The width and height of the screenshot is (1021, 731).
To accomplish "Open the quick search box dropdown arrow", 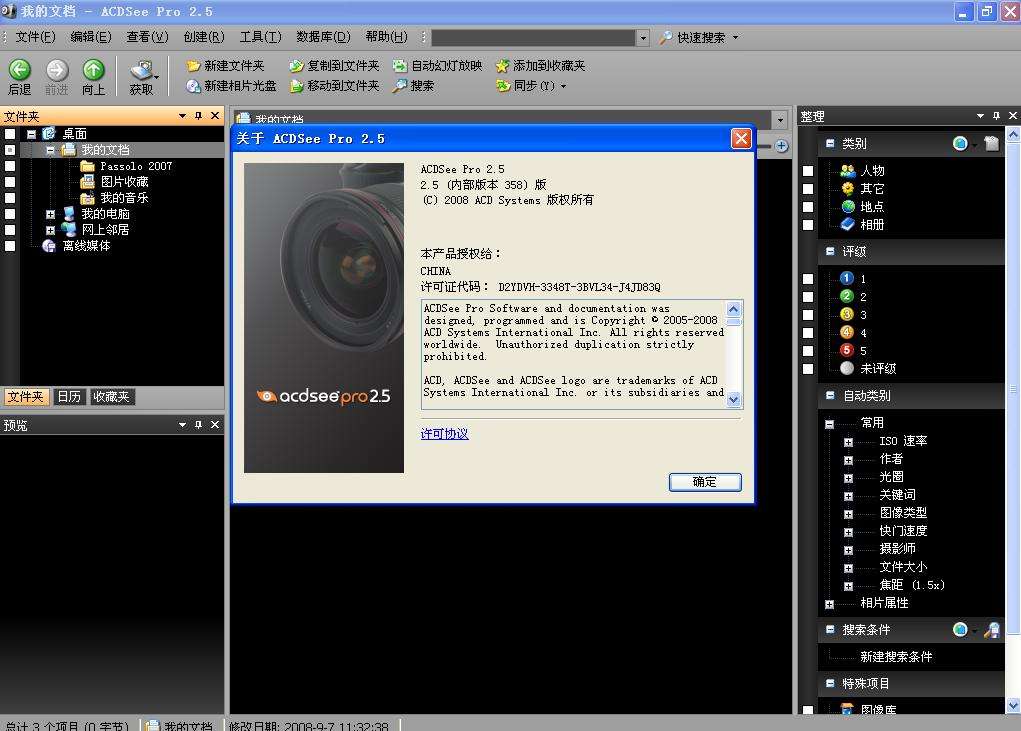I will click(643, 38).
